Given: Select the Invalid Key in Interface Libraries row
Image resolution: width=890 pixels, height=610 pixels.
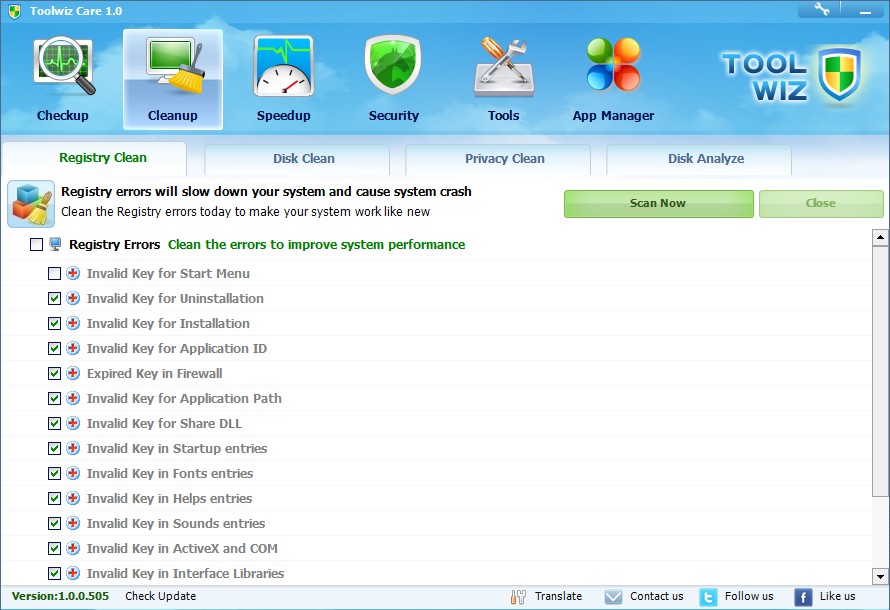Looking at the screenshot, I should 436,573.
